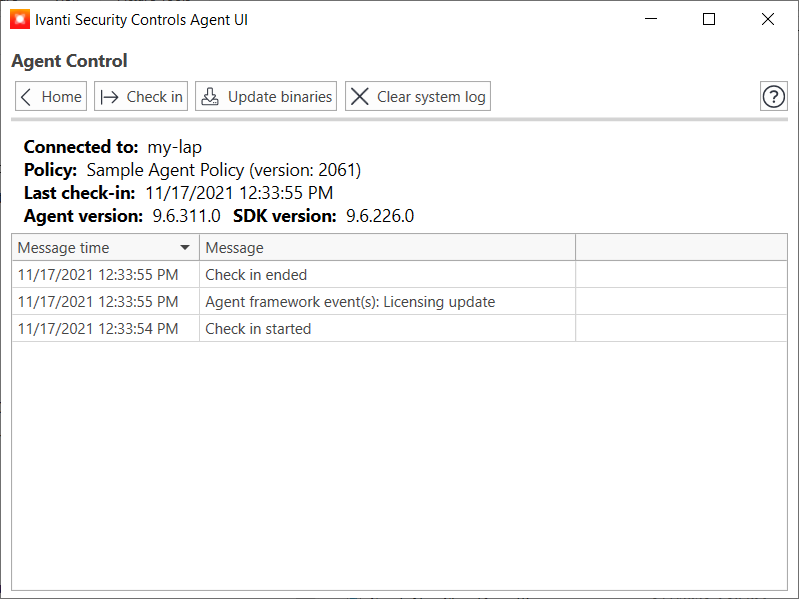Click the Agent version value 9.6.311.0

187,216
